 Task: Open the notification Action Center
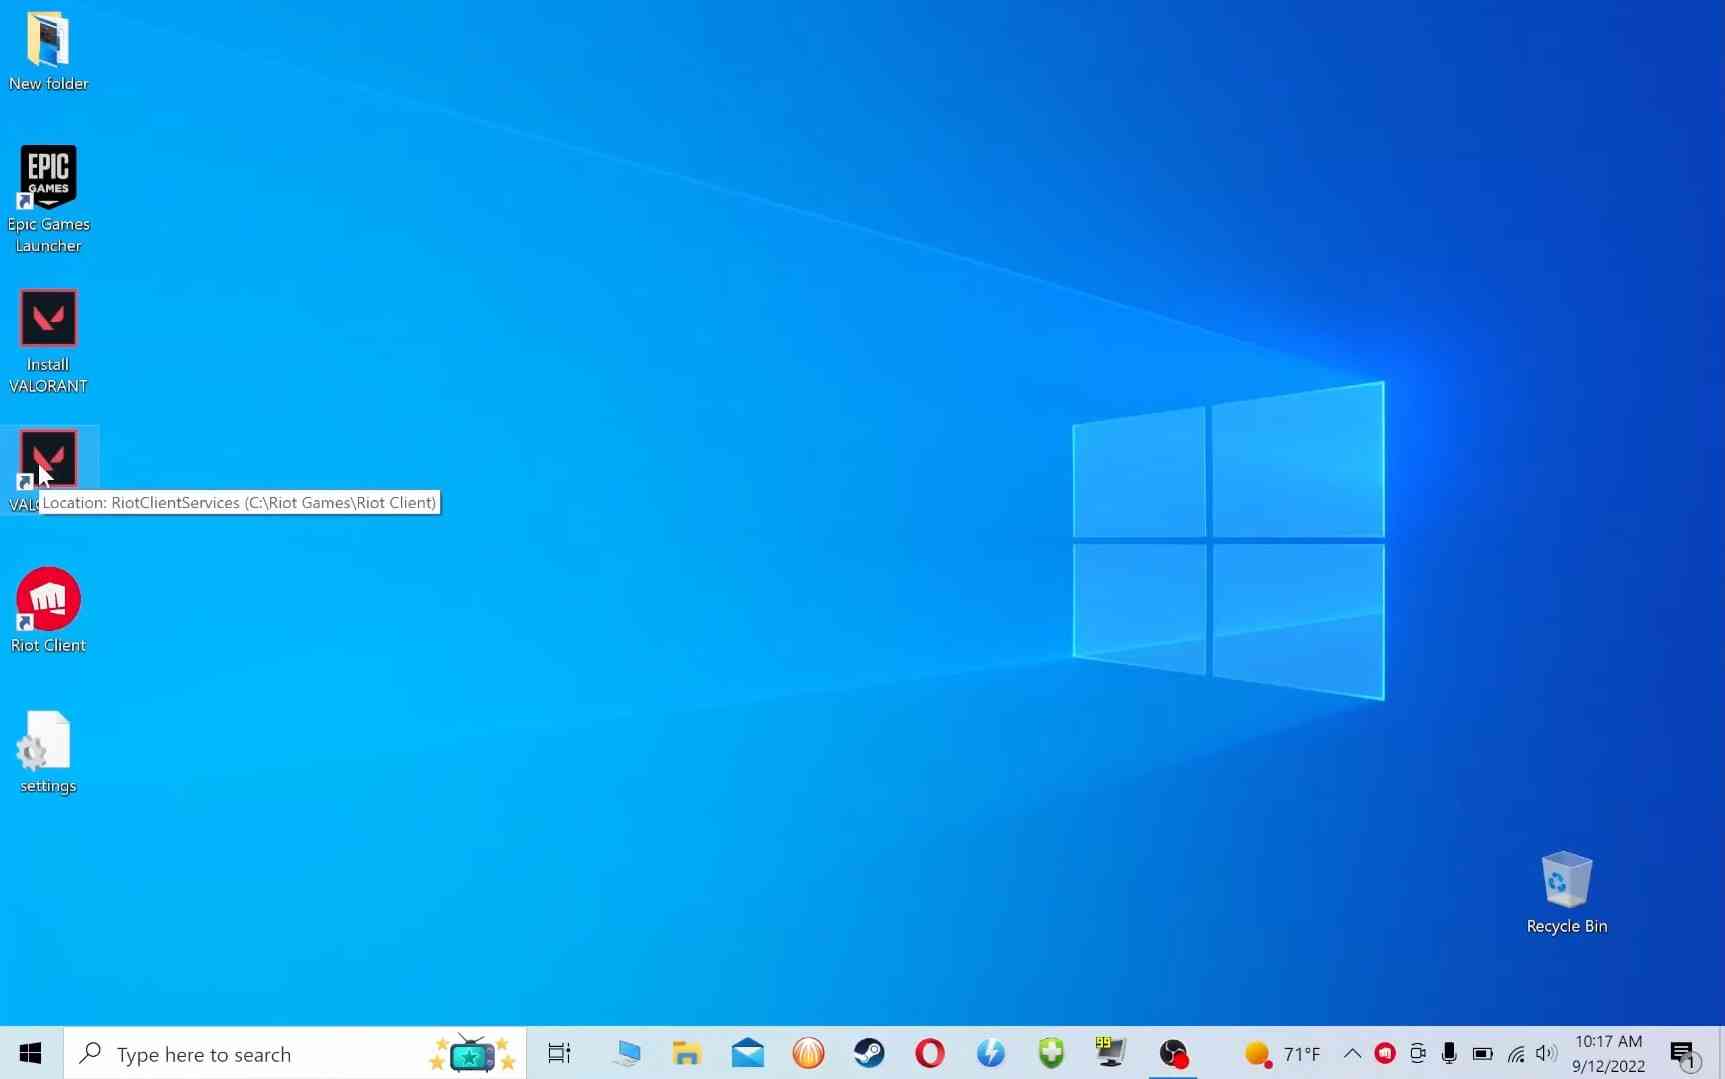tap(1683, 1053)
